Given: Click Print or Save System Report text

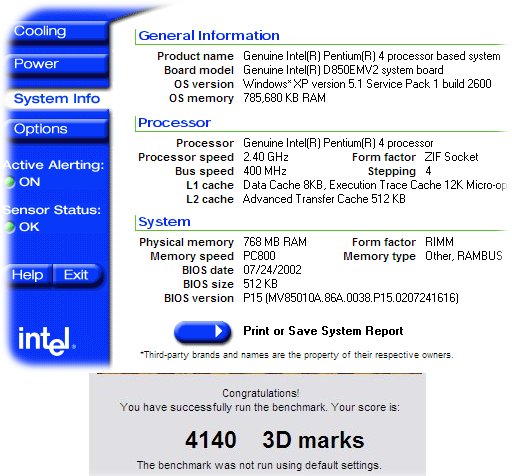Looking at the screenshot, I should [323, 331].
